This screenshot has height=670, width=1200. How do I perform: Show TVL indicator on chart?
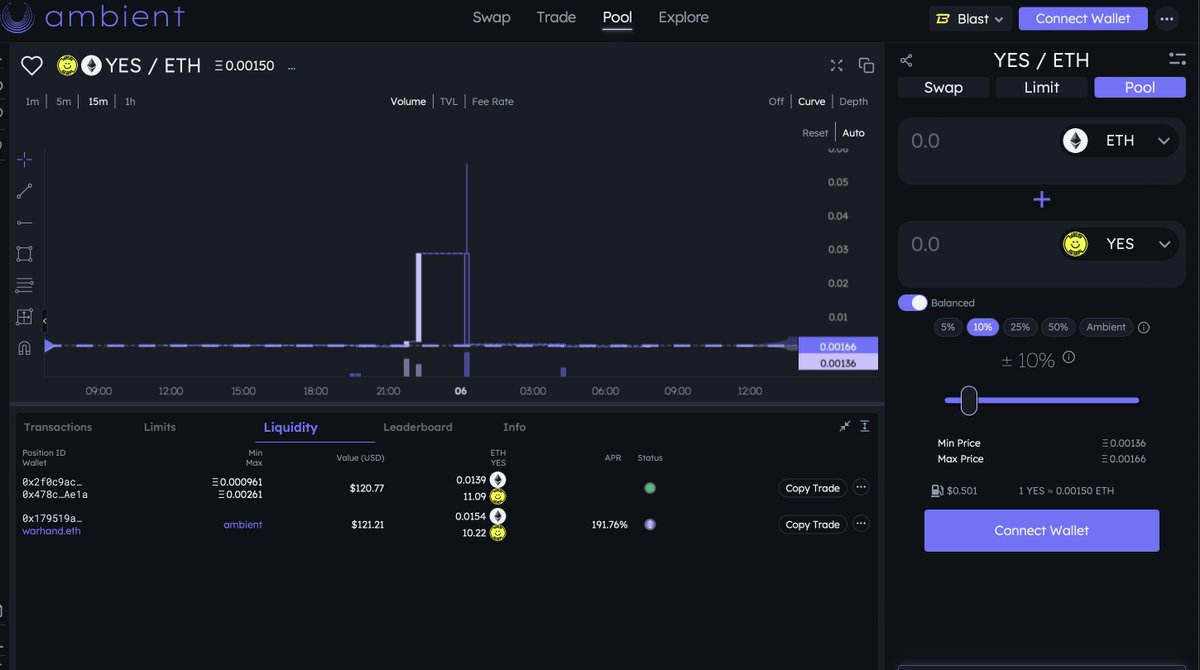[x=449, y=102]
